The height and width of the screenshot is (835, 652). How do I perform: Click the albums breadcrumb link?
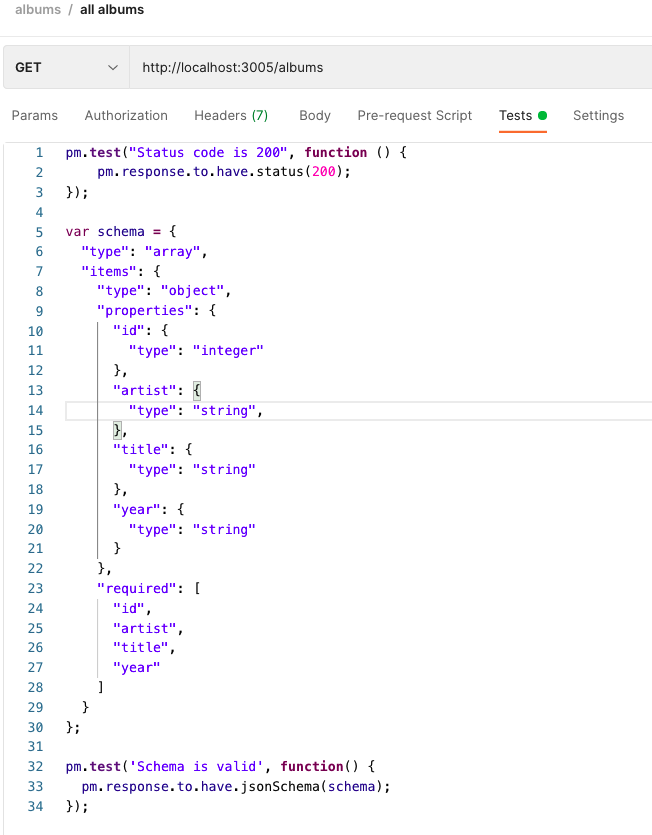click(x=38, y=10)
